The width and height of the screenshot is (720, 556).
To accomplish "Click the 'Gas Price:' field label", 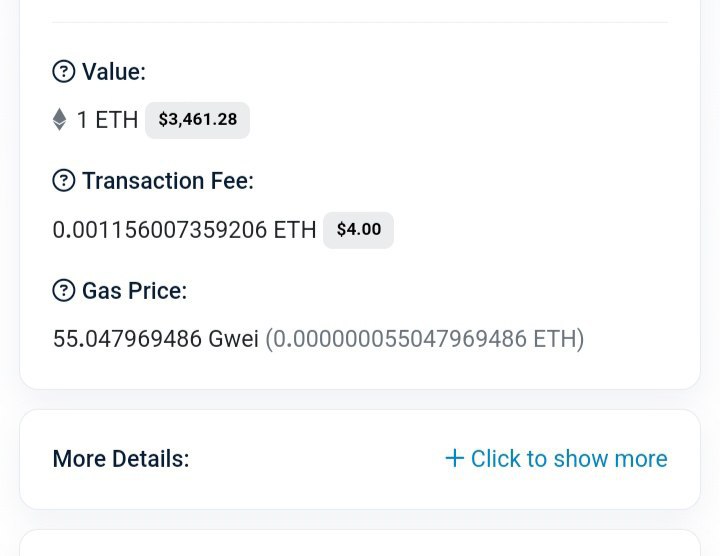I will click(x=134, y=291).
